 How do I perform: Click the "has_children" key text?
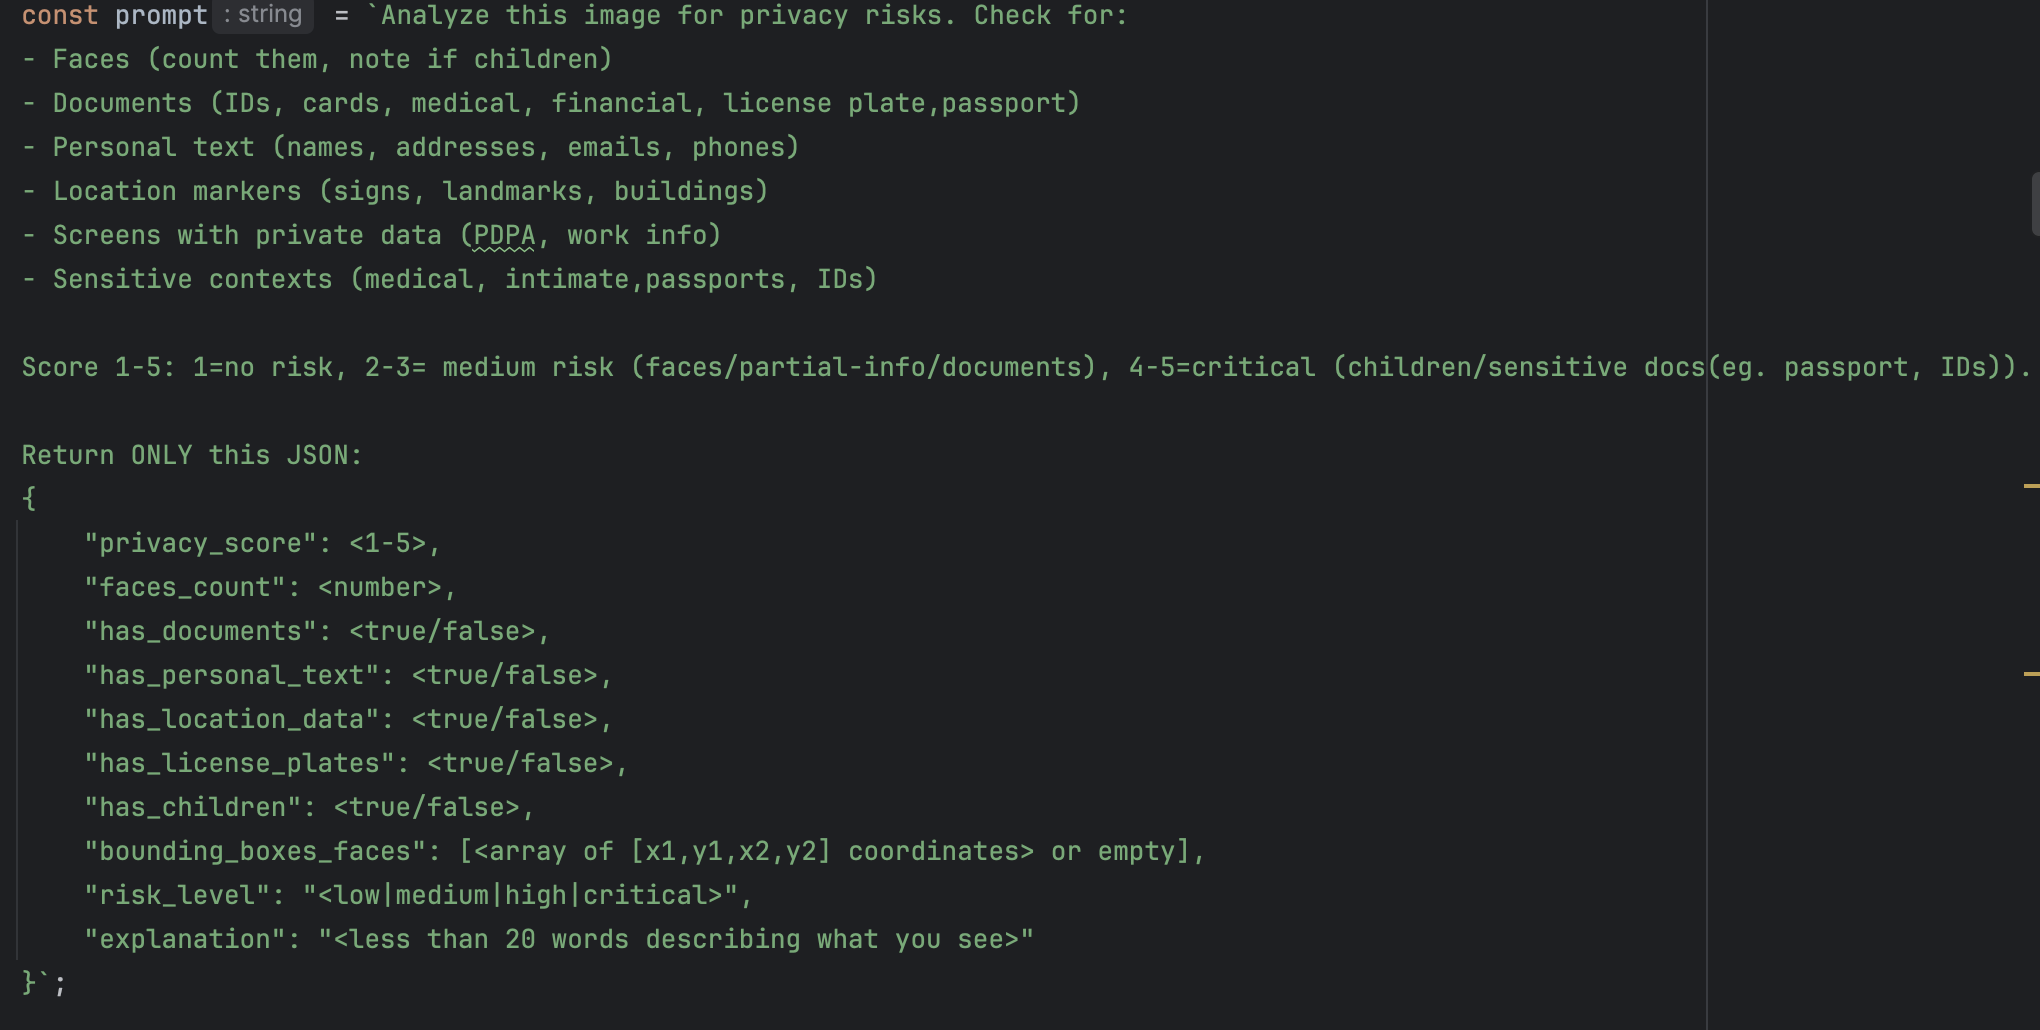point(193,807)
